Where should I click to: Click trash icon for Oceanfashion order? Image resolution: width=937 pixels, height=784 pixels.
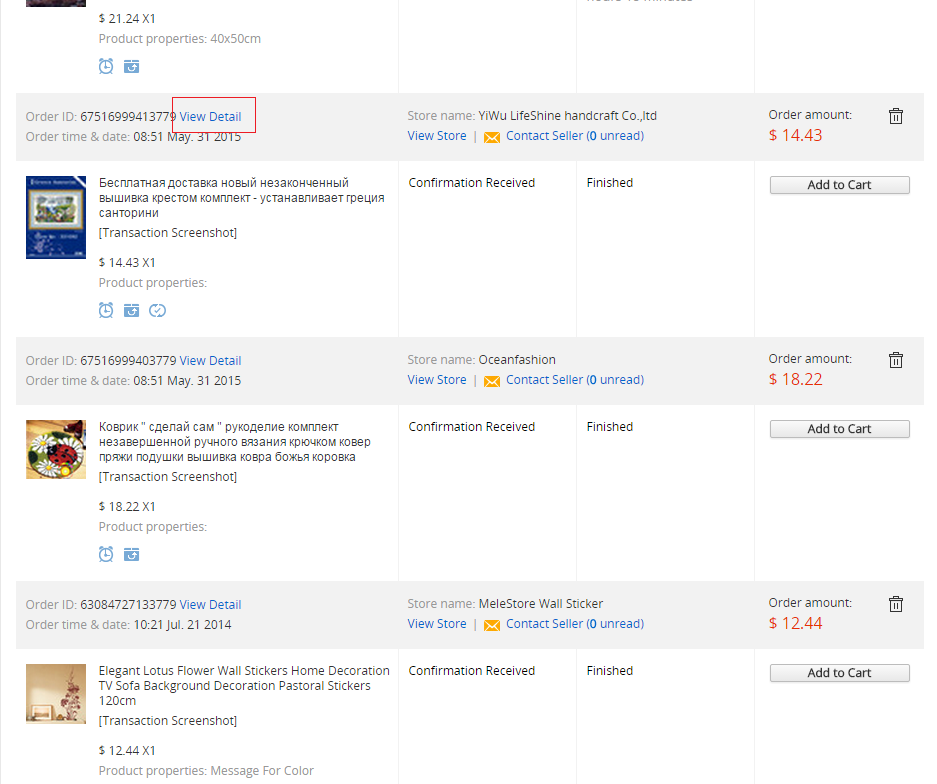click(x=895, y=360)
